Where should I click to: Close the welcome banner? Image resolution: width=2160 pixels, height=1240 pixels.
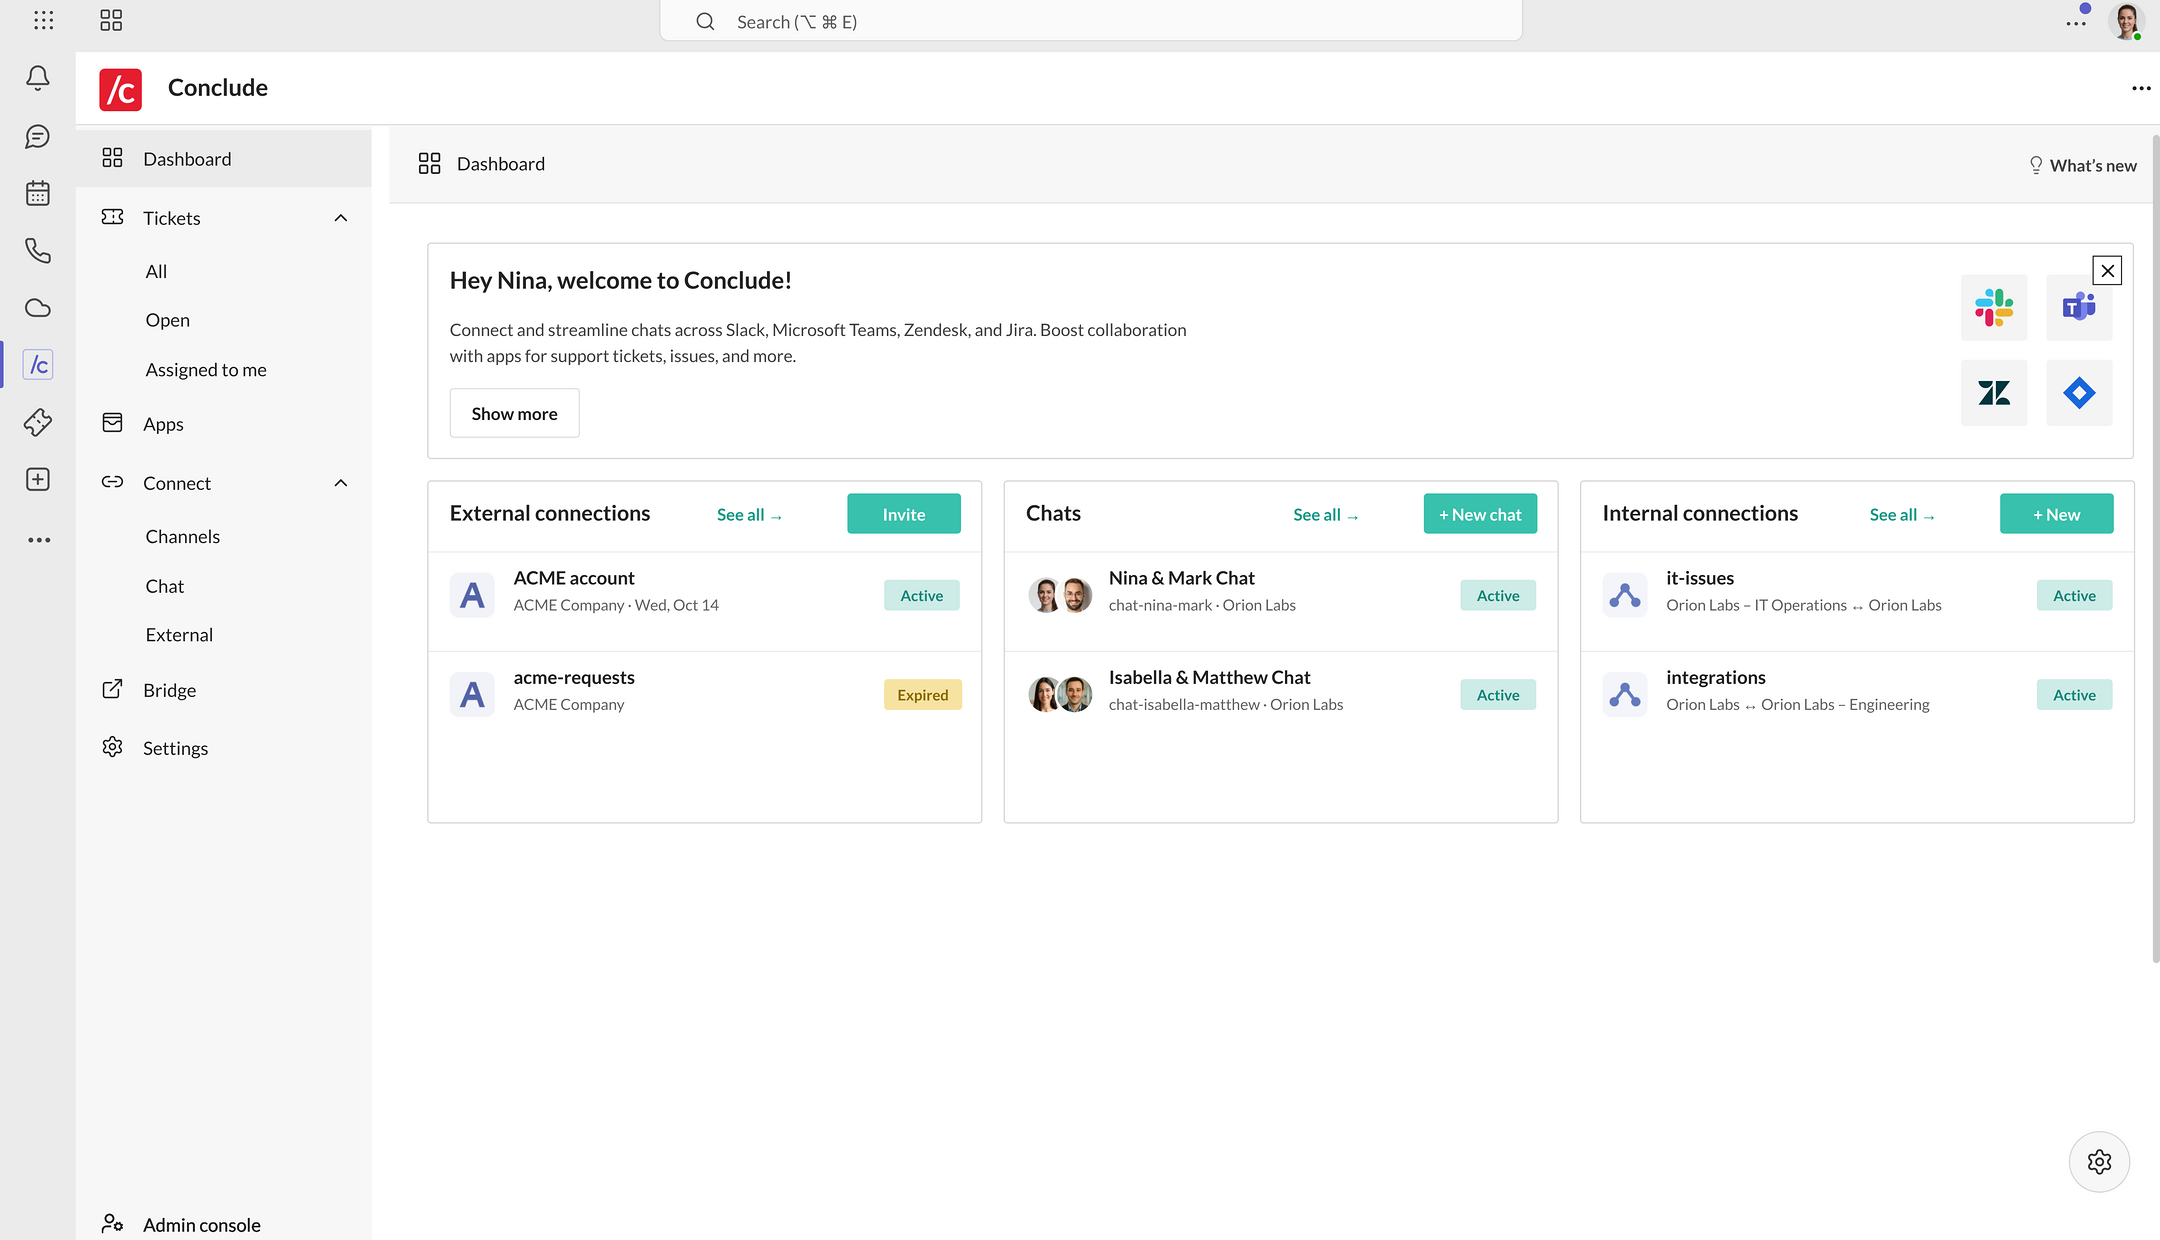[2107, 270]
